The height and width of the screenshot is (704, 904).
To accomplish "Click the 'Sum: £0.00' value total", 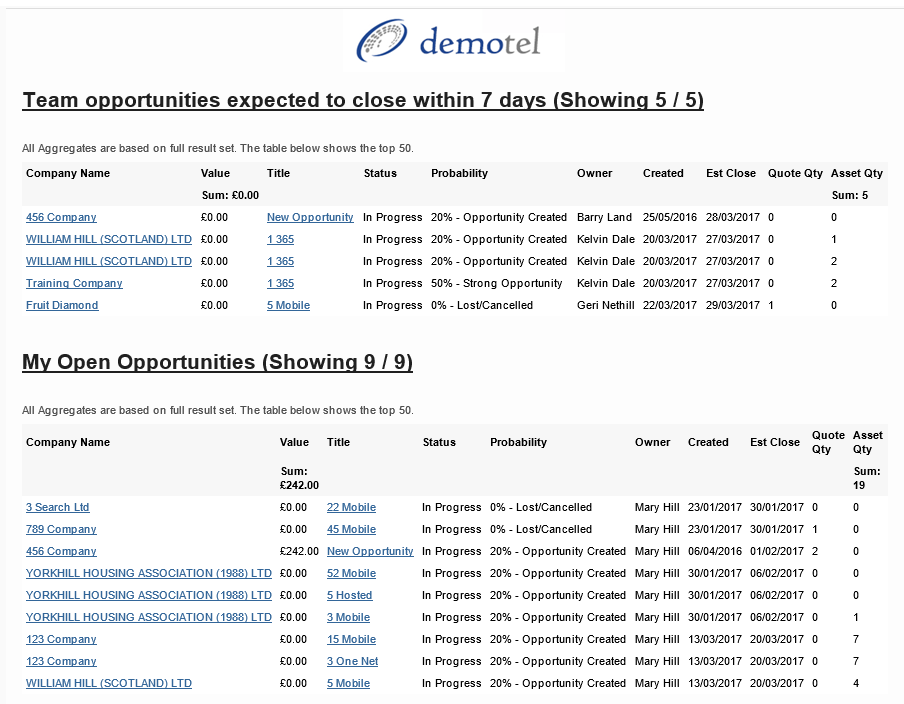I will (230, 195).
